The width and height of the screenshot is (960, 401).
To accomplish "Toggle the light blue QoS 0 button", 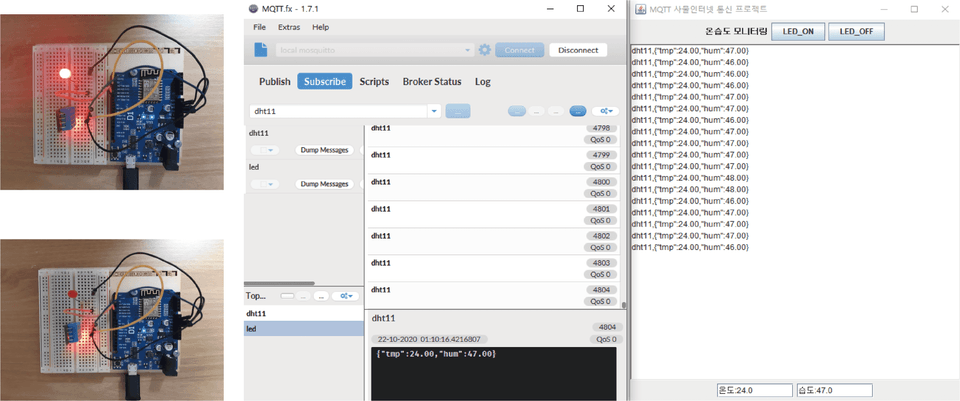I will click(x=517, y=111).
